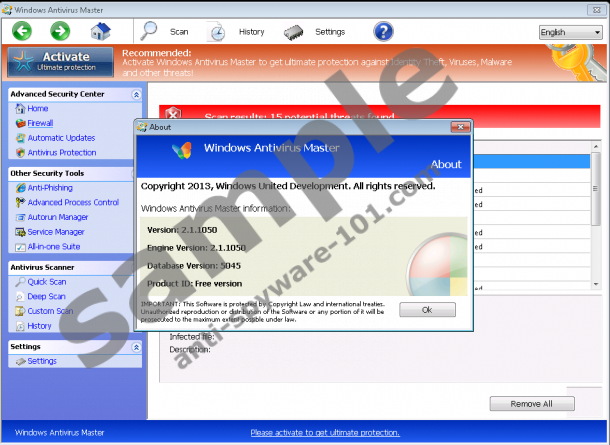Click the green forward arrow icon

[60, 31]
